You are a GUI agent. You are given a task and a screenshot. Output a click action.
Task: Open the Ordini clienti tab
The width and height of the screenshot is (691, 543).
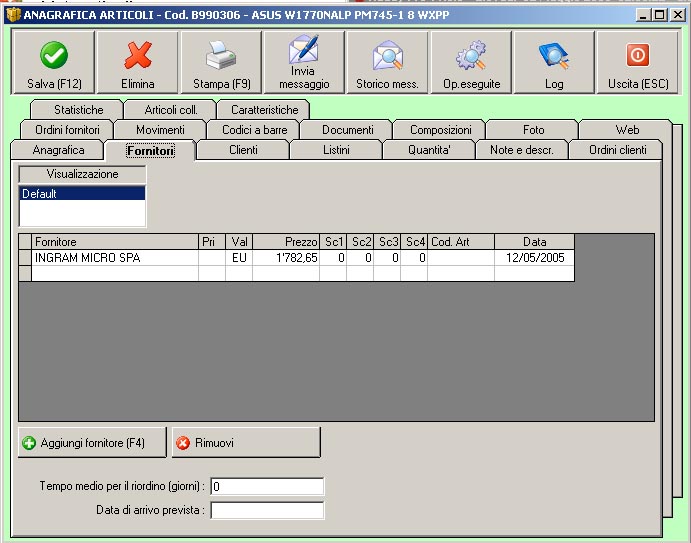click(617, 150)
